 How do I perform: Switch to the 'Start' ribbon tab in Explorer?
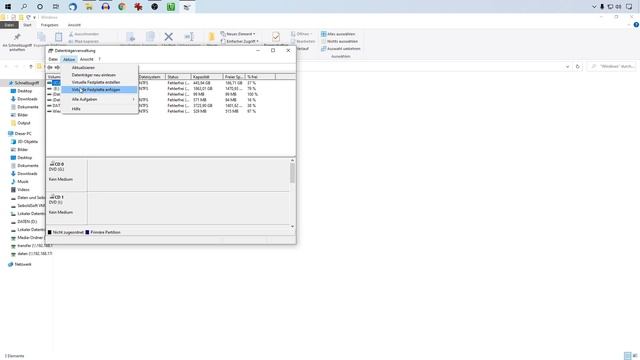pos(27,25)
